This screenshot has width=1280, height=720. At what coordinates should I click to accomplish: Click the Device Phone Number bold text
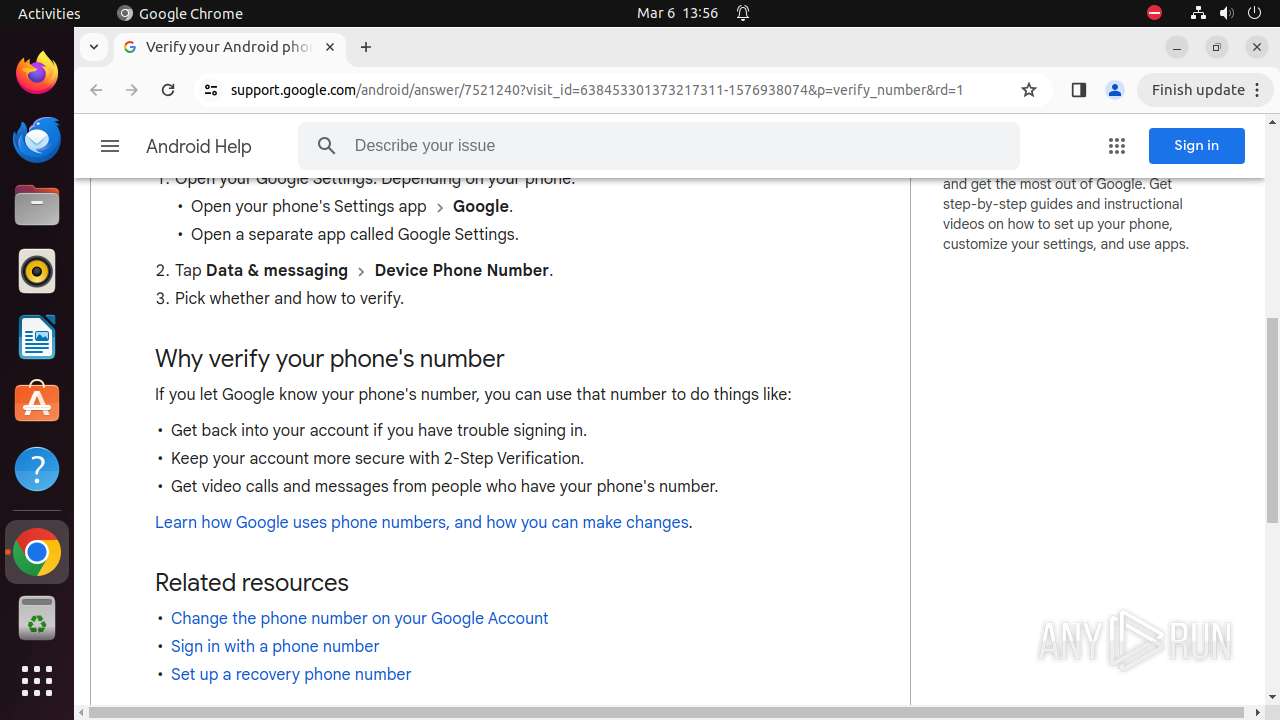click(462, 270)
